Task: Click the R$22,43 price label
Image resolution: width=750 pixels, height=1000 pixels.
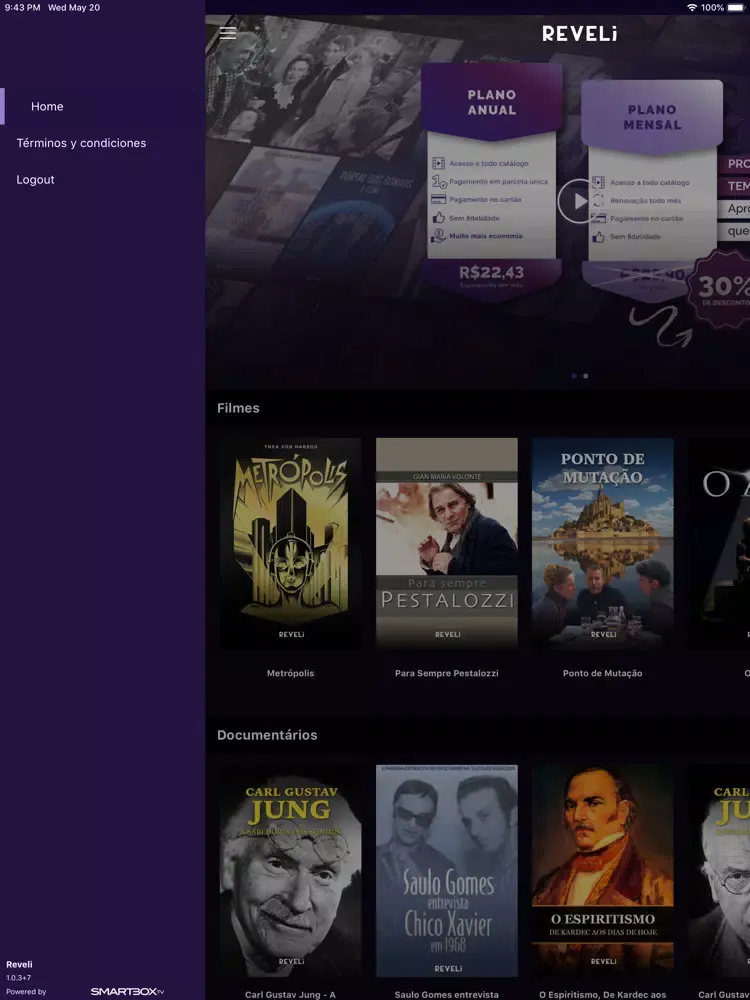Action: tap(491, 273)
